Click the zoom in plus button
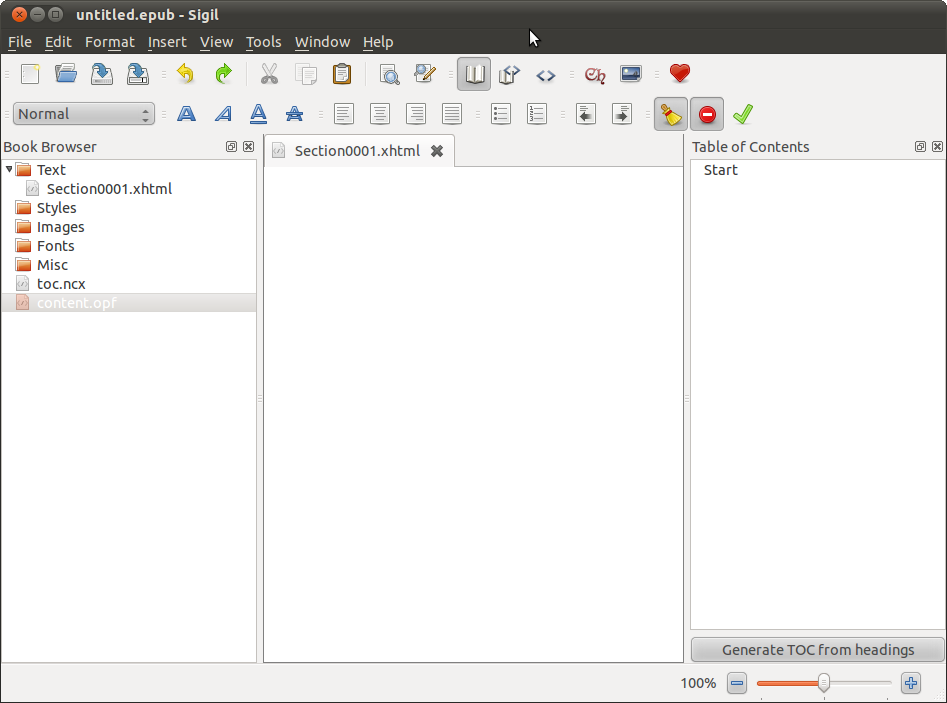Image resolution: width=947 pixels, height=703 pixels. (x=910, y=683)
